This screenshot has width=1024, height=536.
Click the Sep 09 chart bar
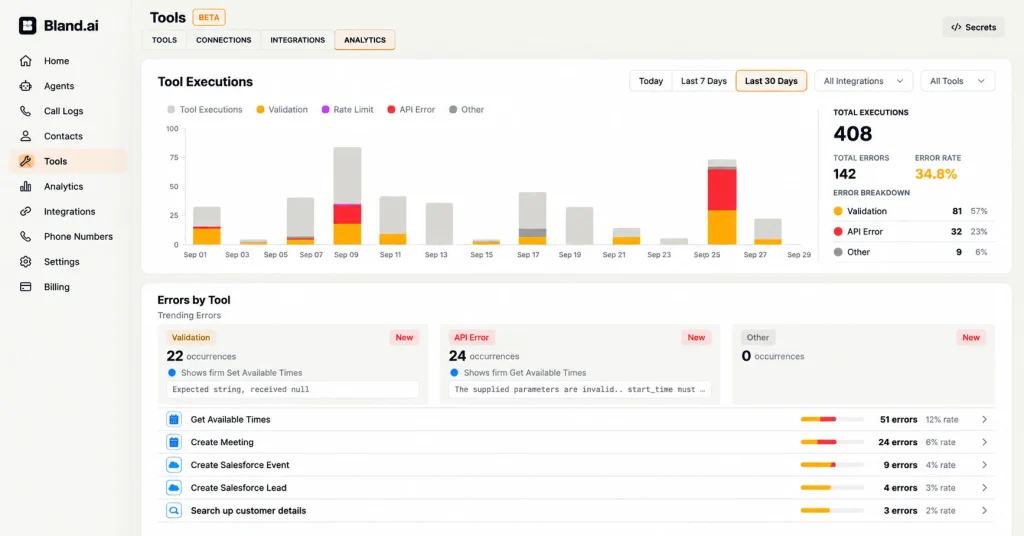coord(347,196)
